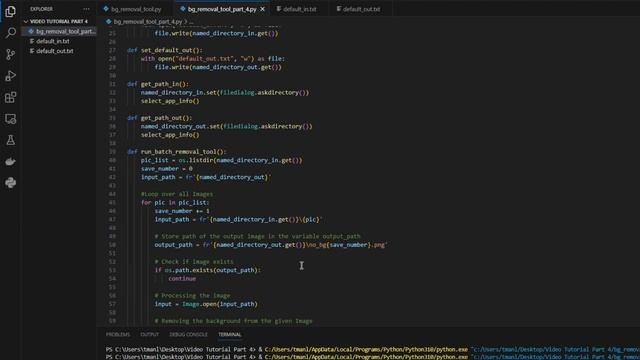Click 'def get_path_out():' code line
Viewport: 640px width, 360px height.
coord(160,118)
